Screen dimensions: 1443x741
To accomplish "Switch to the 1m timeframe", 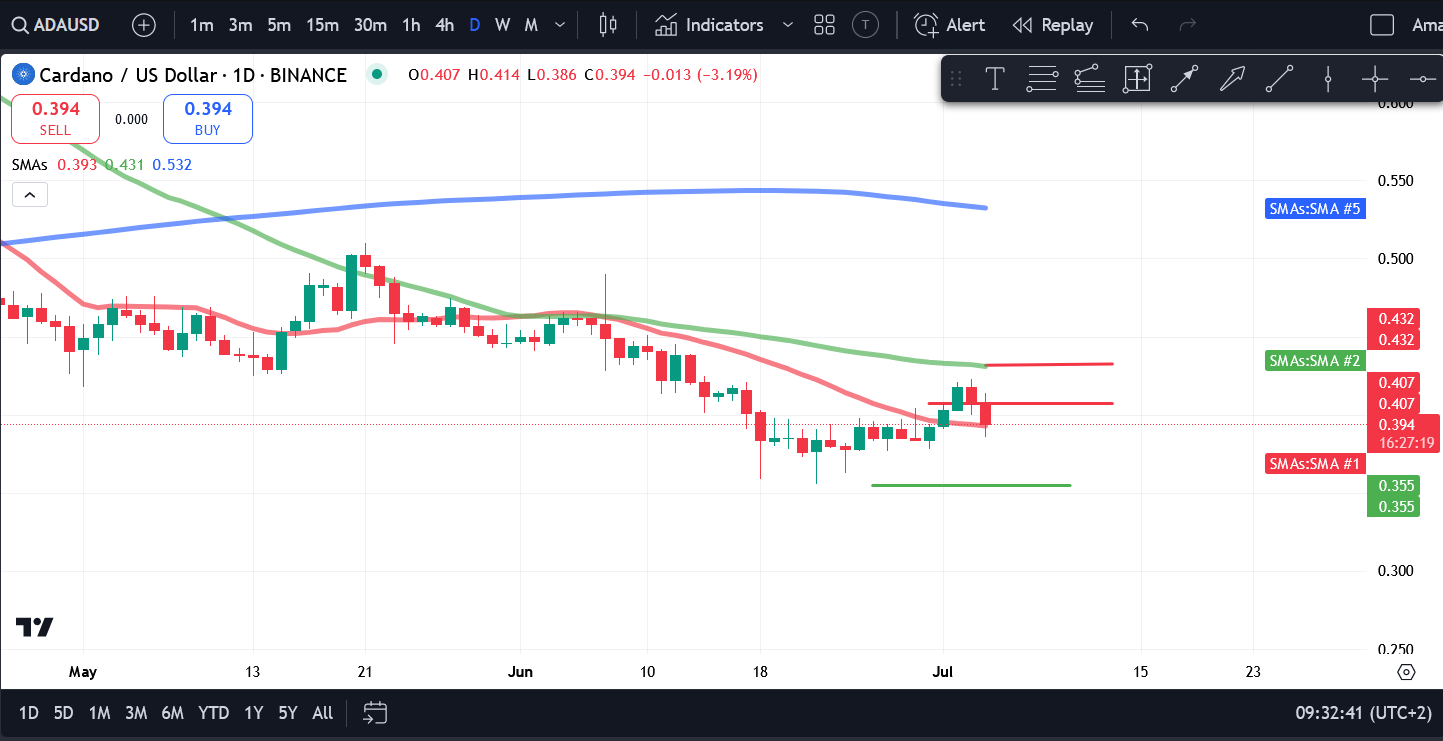I will point(202,25).
